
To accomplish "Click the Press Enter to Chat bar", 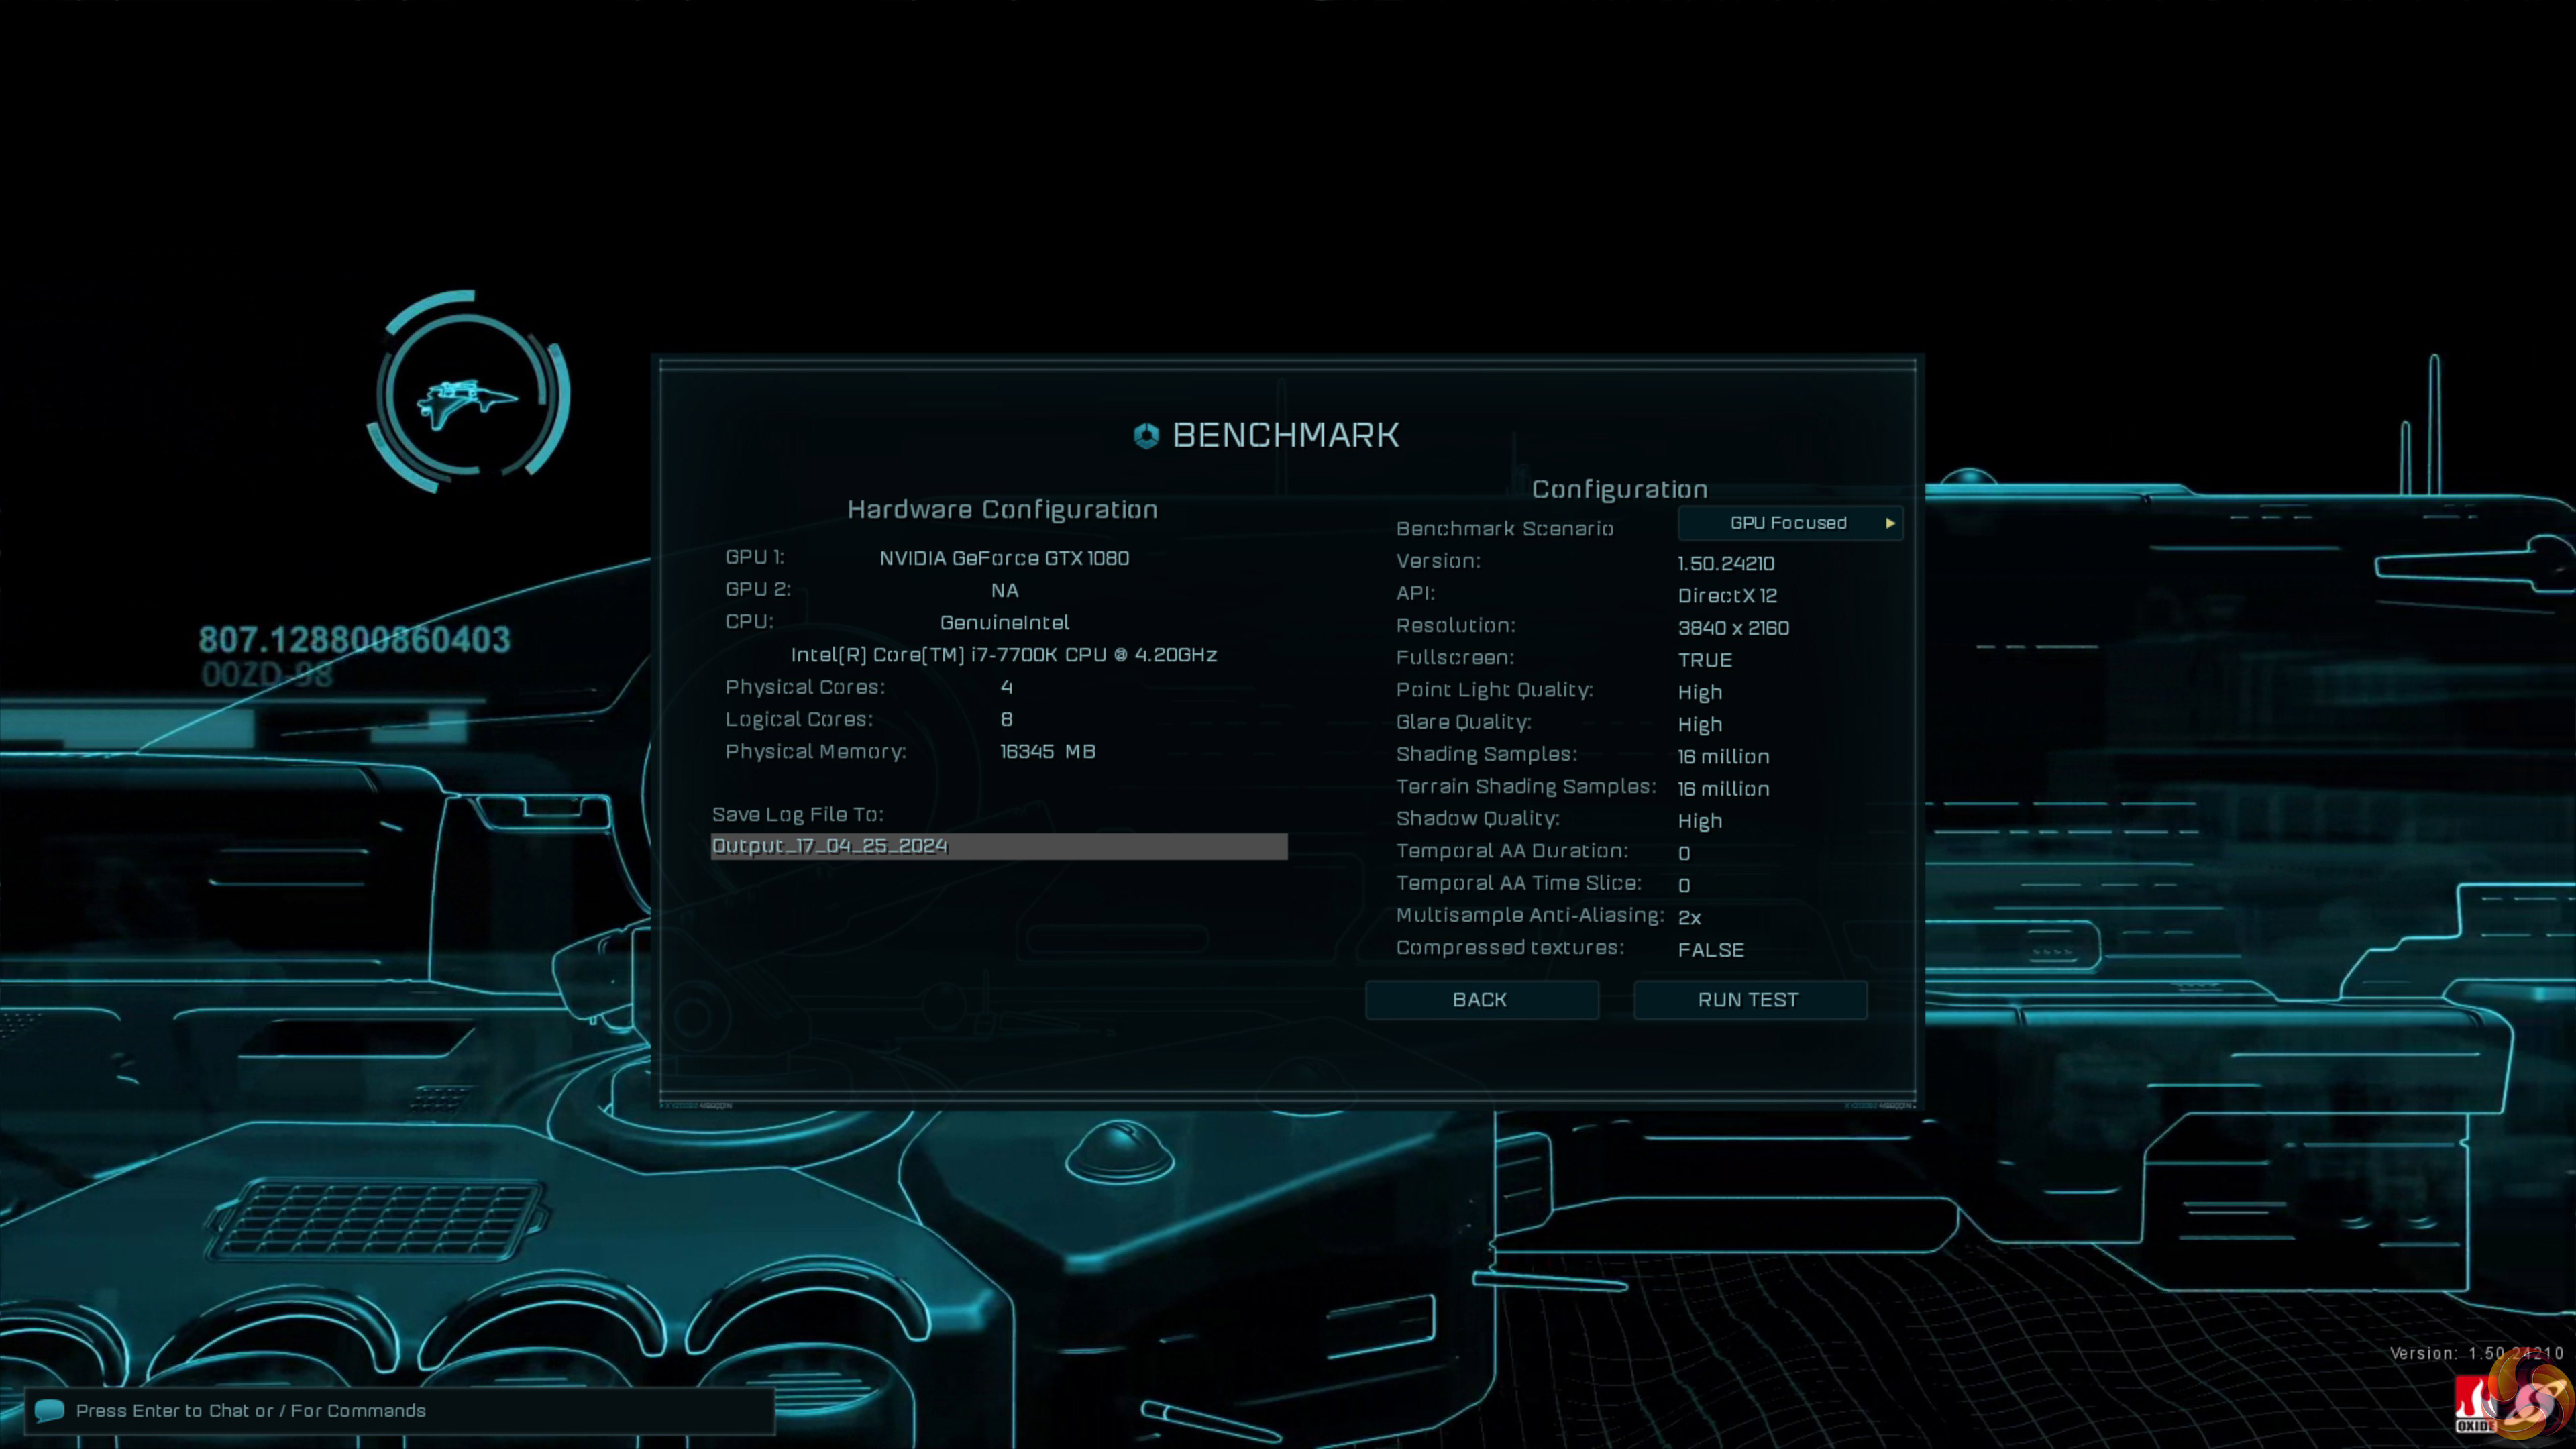I will point(400,1410).
